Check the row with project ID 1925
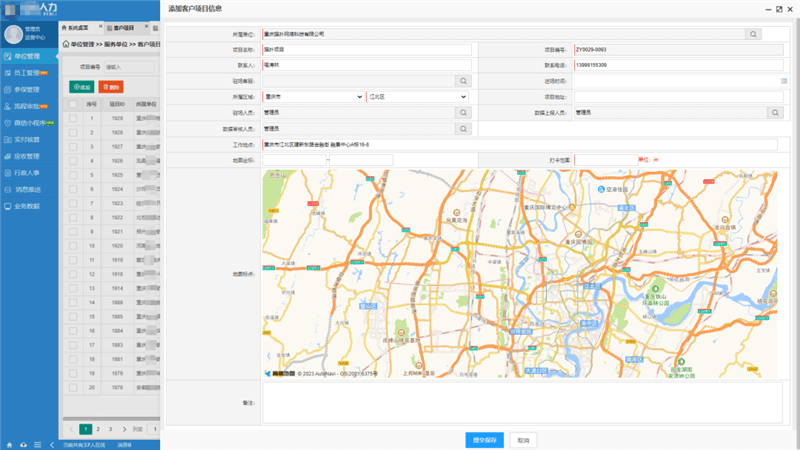800x450 pixels. (x=73, y=175)
